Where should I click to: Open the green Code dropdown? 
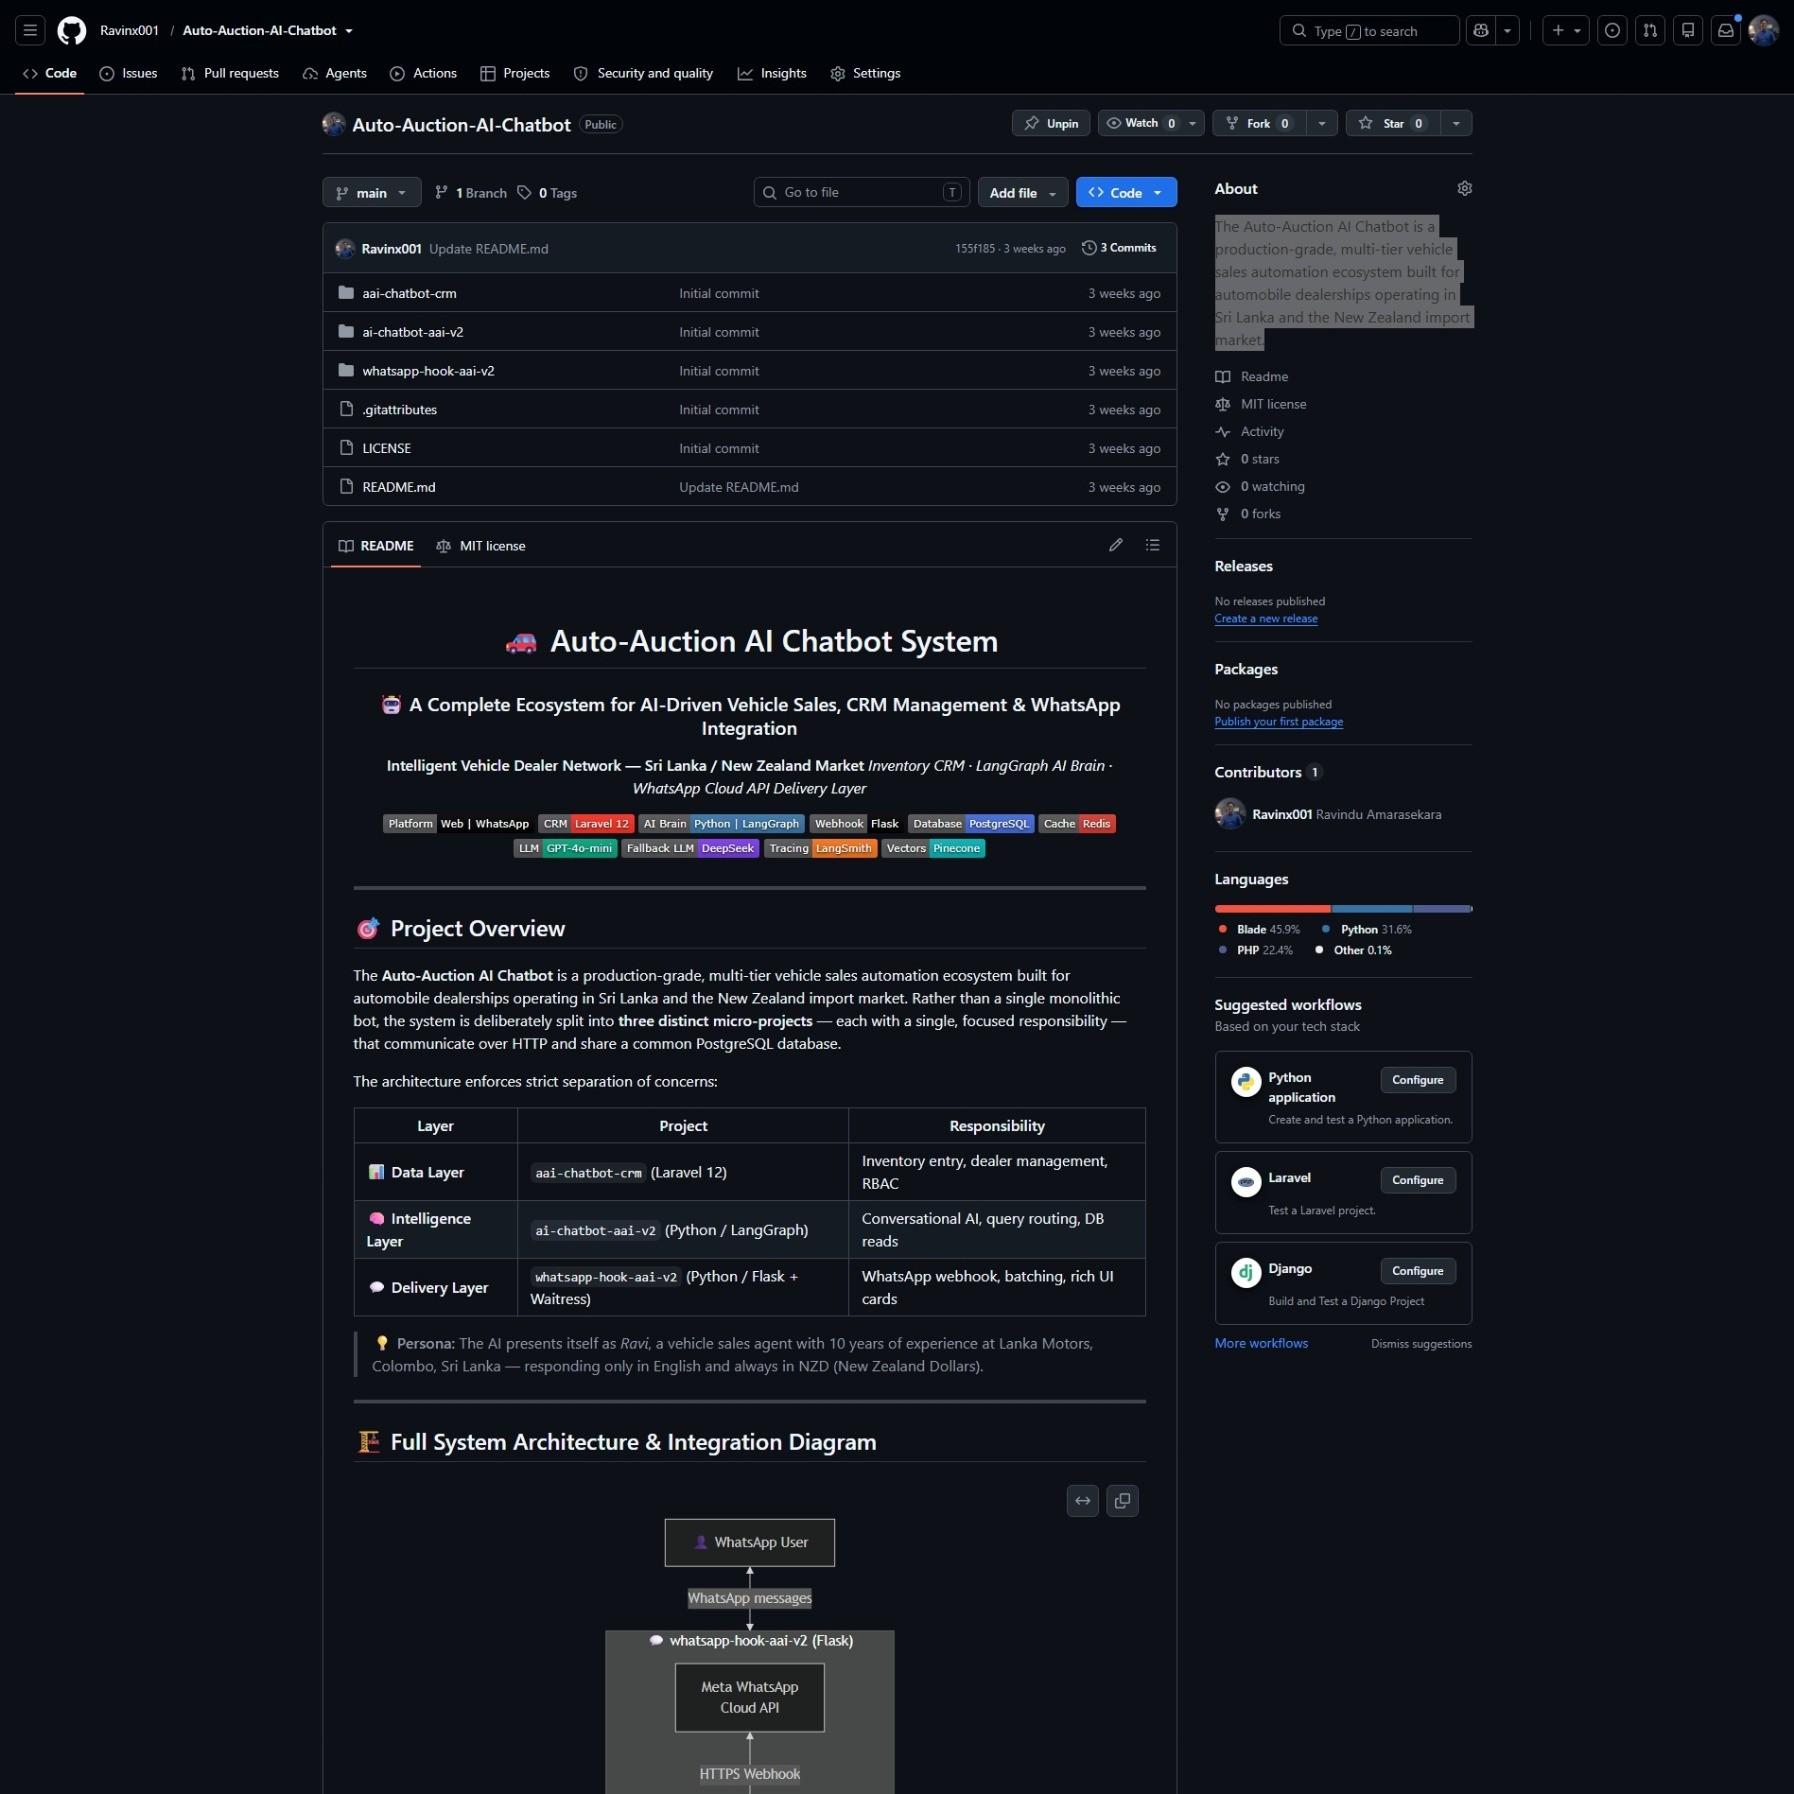pyautogui.click(x=1126, y=193)
